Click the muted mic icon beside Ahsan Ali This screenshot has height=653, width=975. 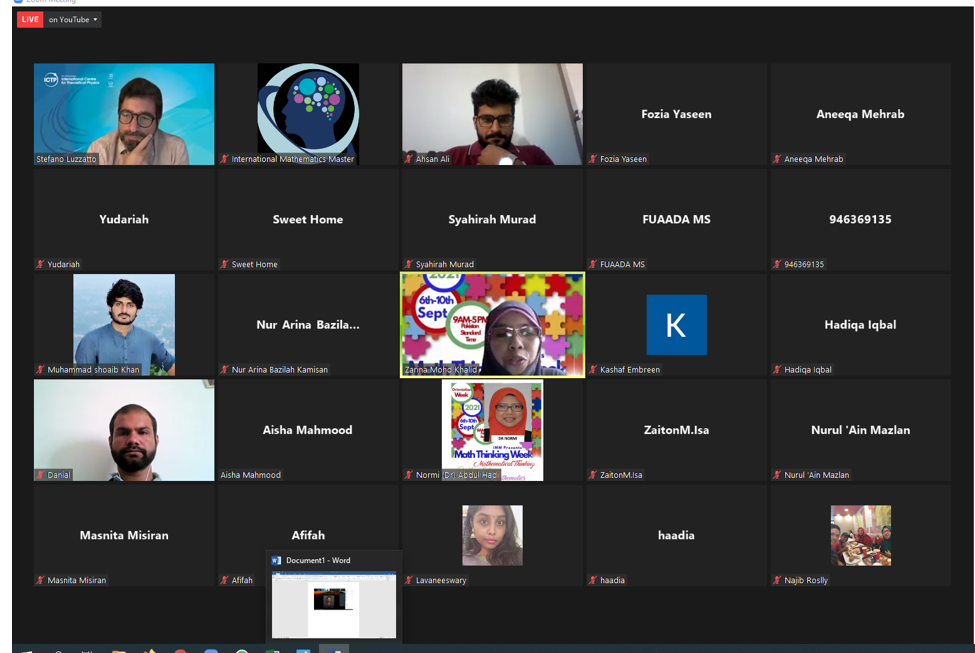409,159
